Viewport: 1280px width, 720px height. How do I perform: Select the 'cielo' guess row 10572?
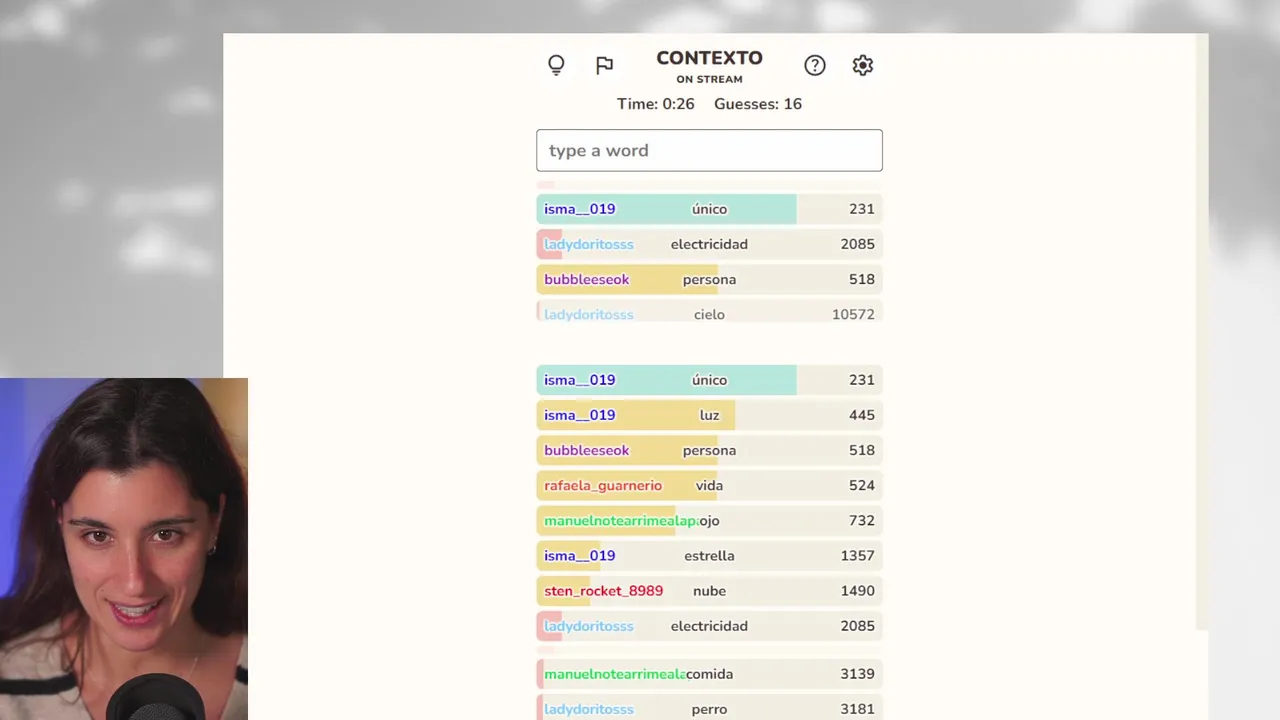tap(709, 314)
